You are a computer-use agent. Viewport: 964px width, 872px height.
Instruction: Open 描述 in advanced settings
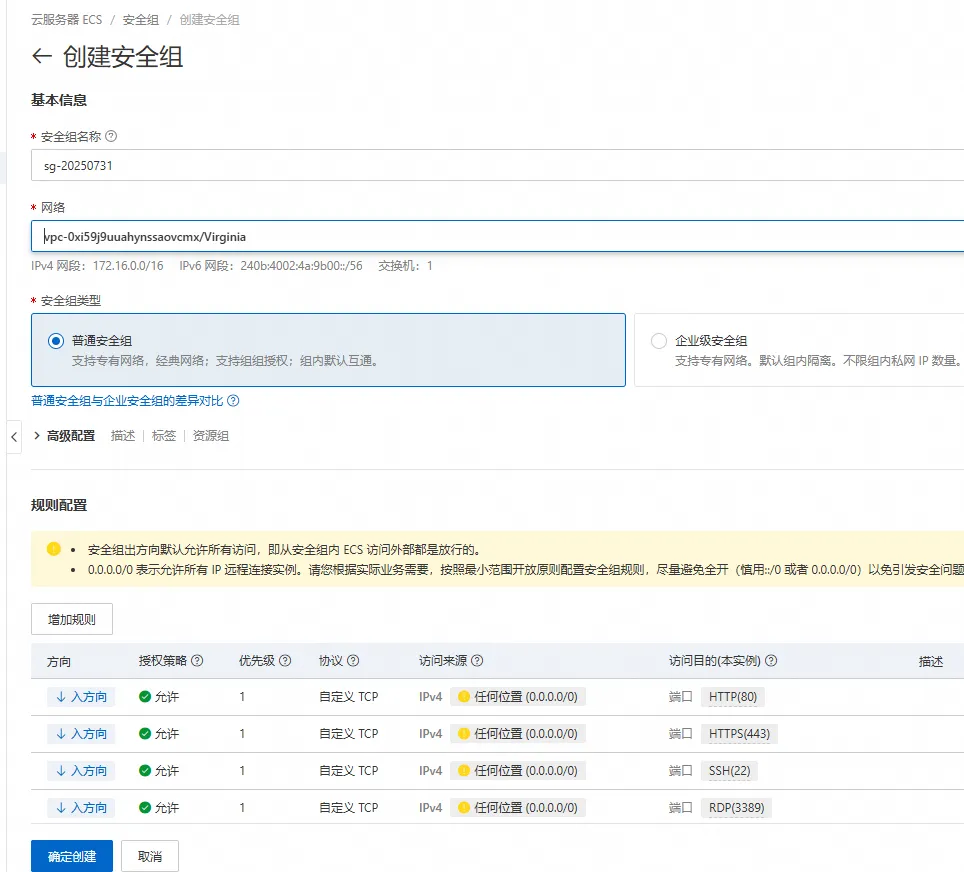pos(123,436)
